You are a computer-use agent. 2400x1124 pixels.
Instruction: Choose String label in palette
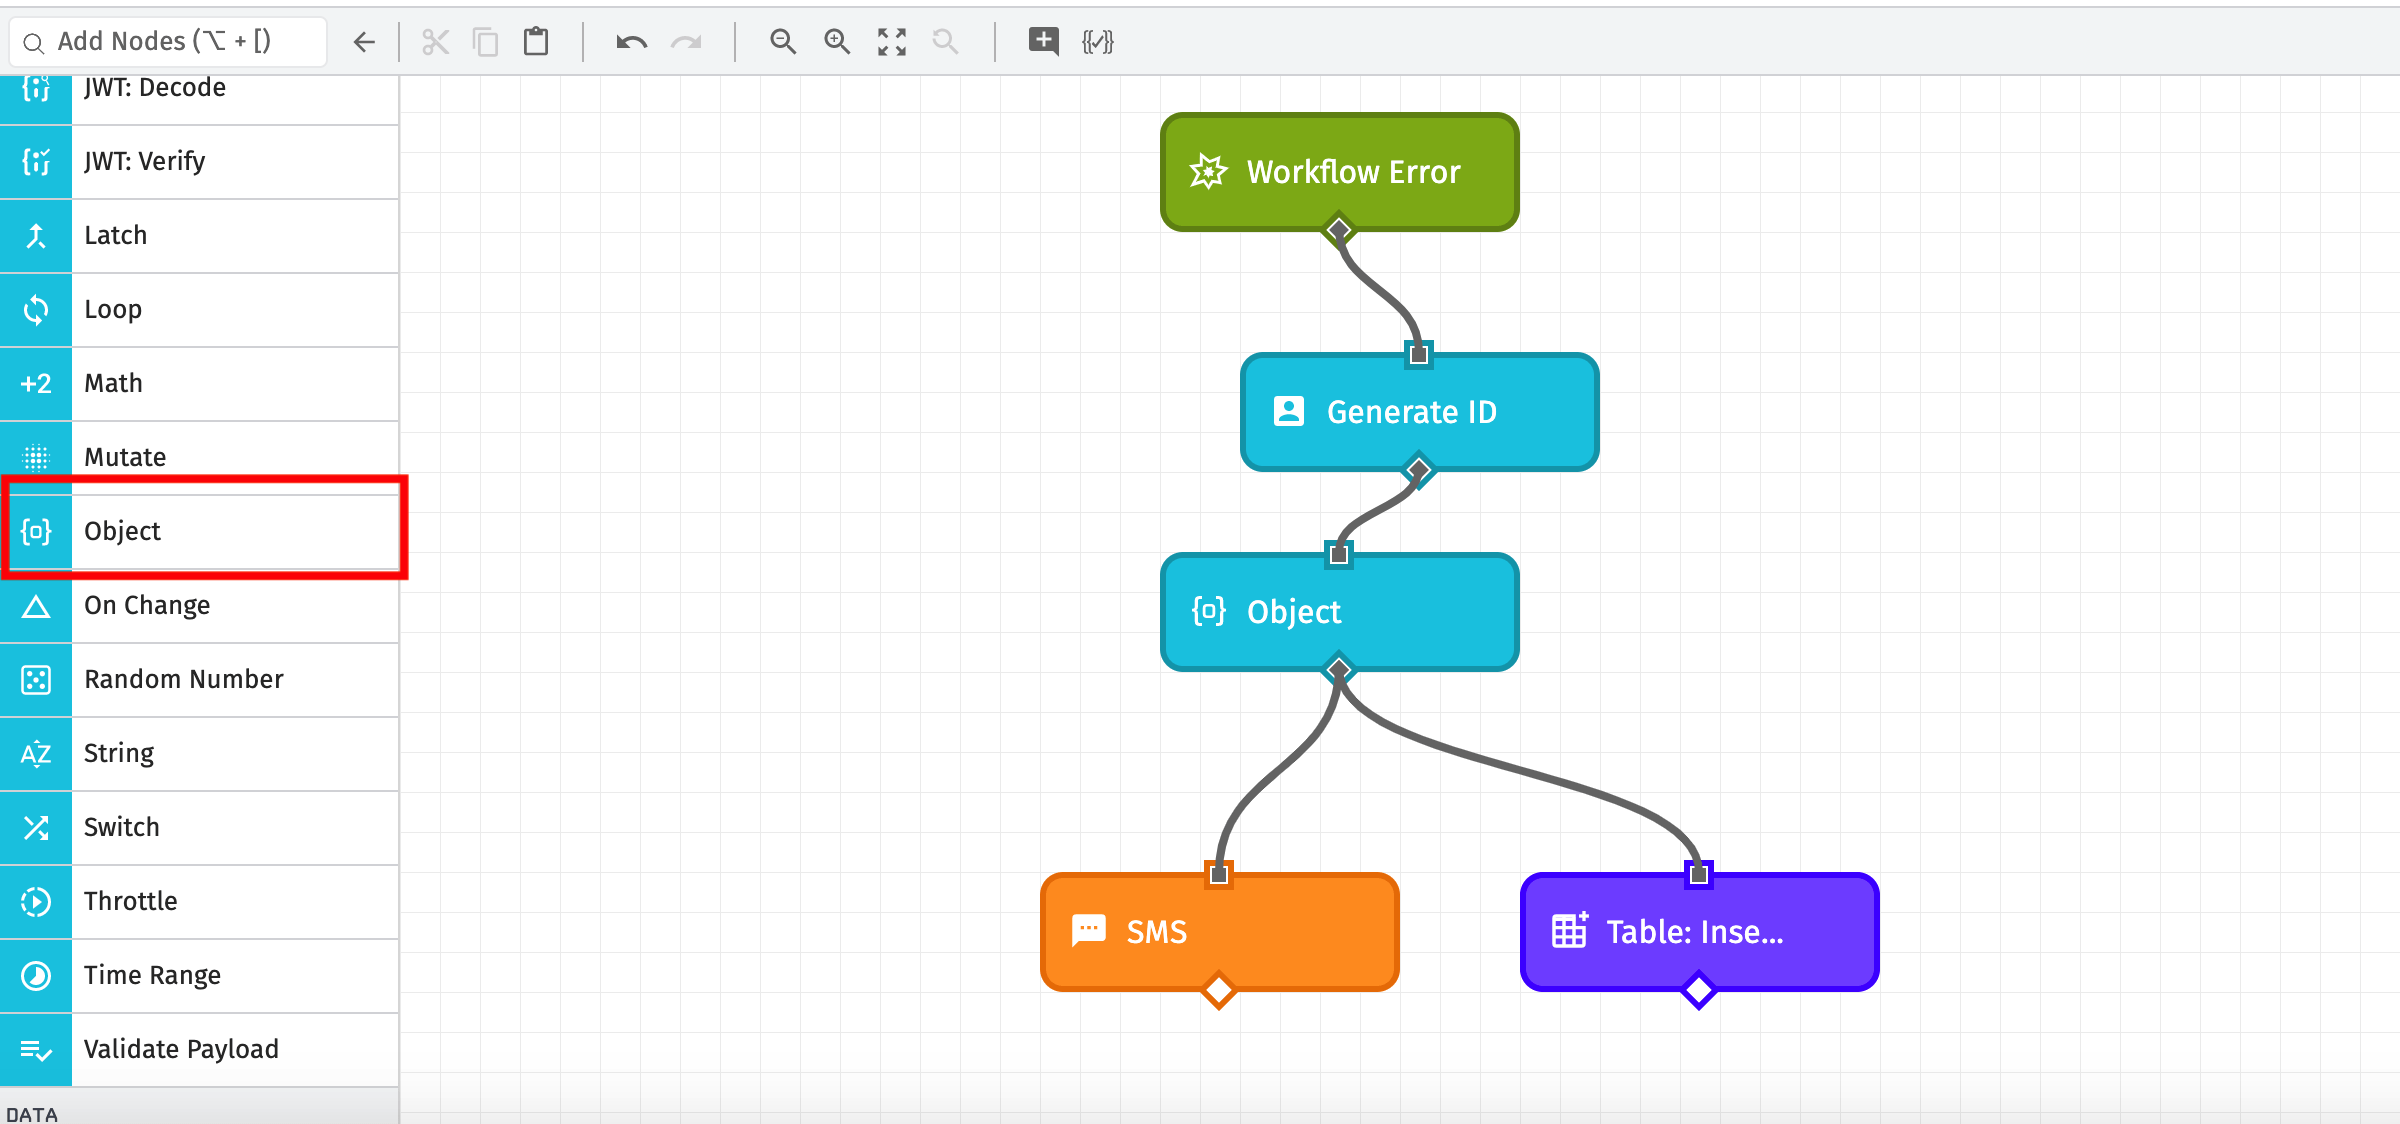coord(119,754)
